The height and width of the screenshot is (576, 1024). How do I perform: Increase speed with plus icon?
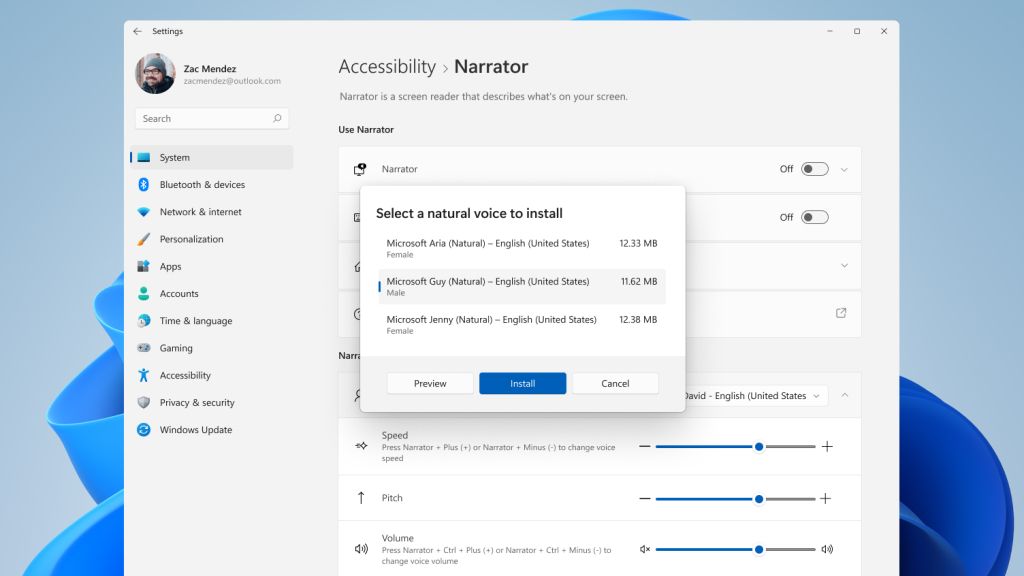(827, 447)
